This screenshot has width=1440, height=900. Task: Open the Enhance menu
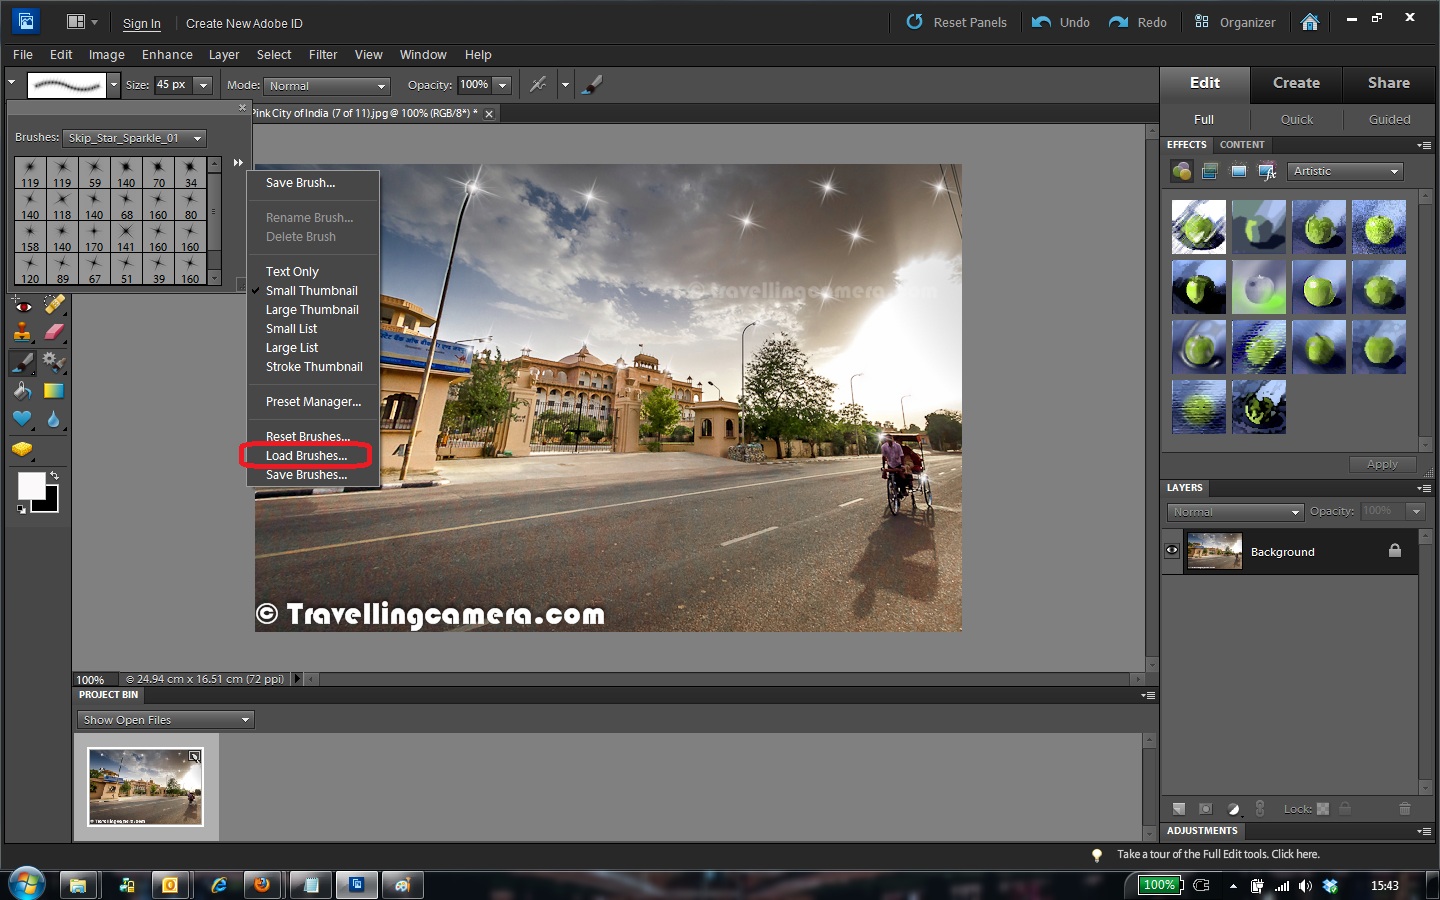click(x=167, y=55)
